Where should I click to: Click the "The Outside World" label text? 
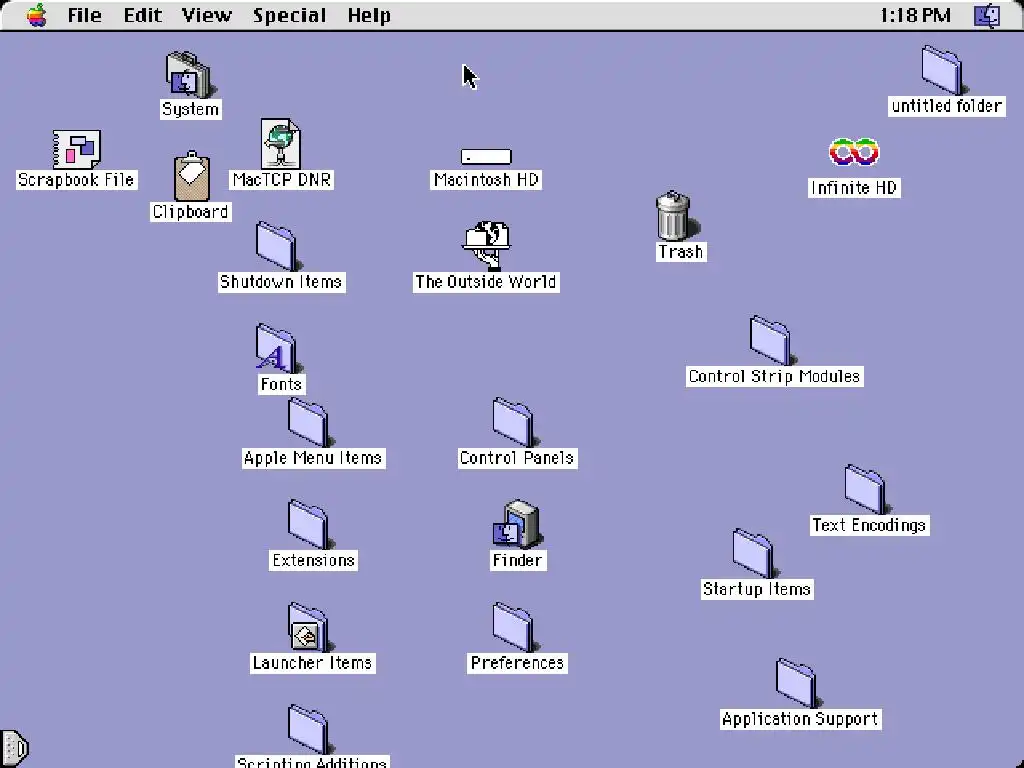[x=486, y=282]
